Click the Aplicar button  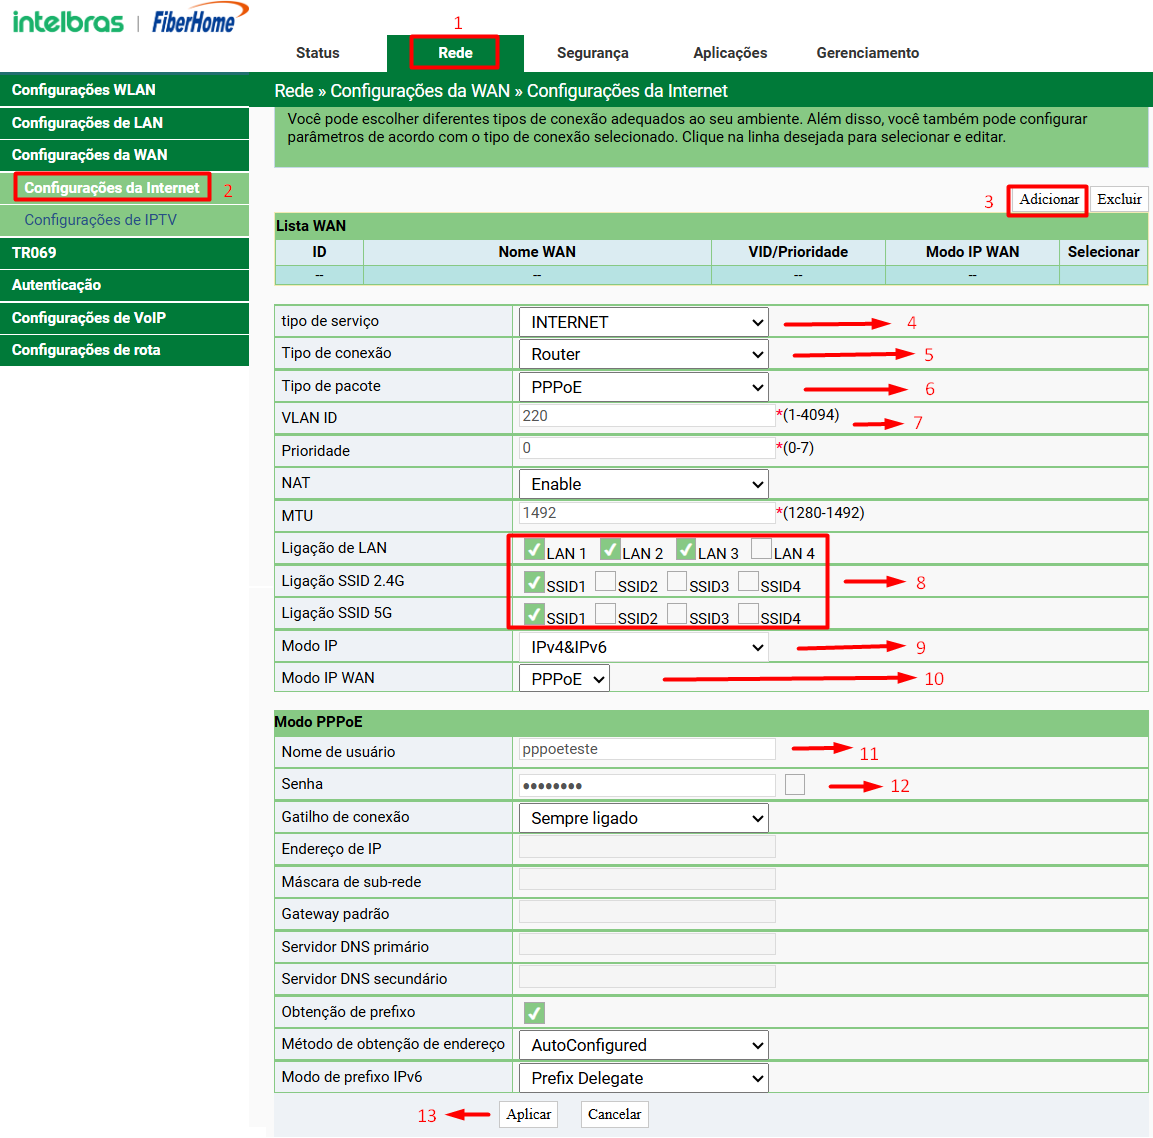(528, 1114)
